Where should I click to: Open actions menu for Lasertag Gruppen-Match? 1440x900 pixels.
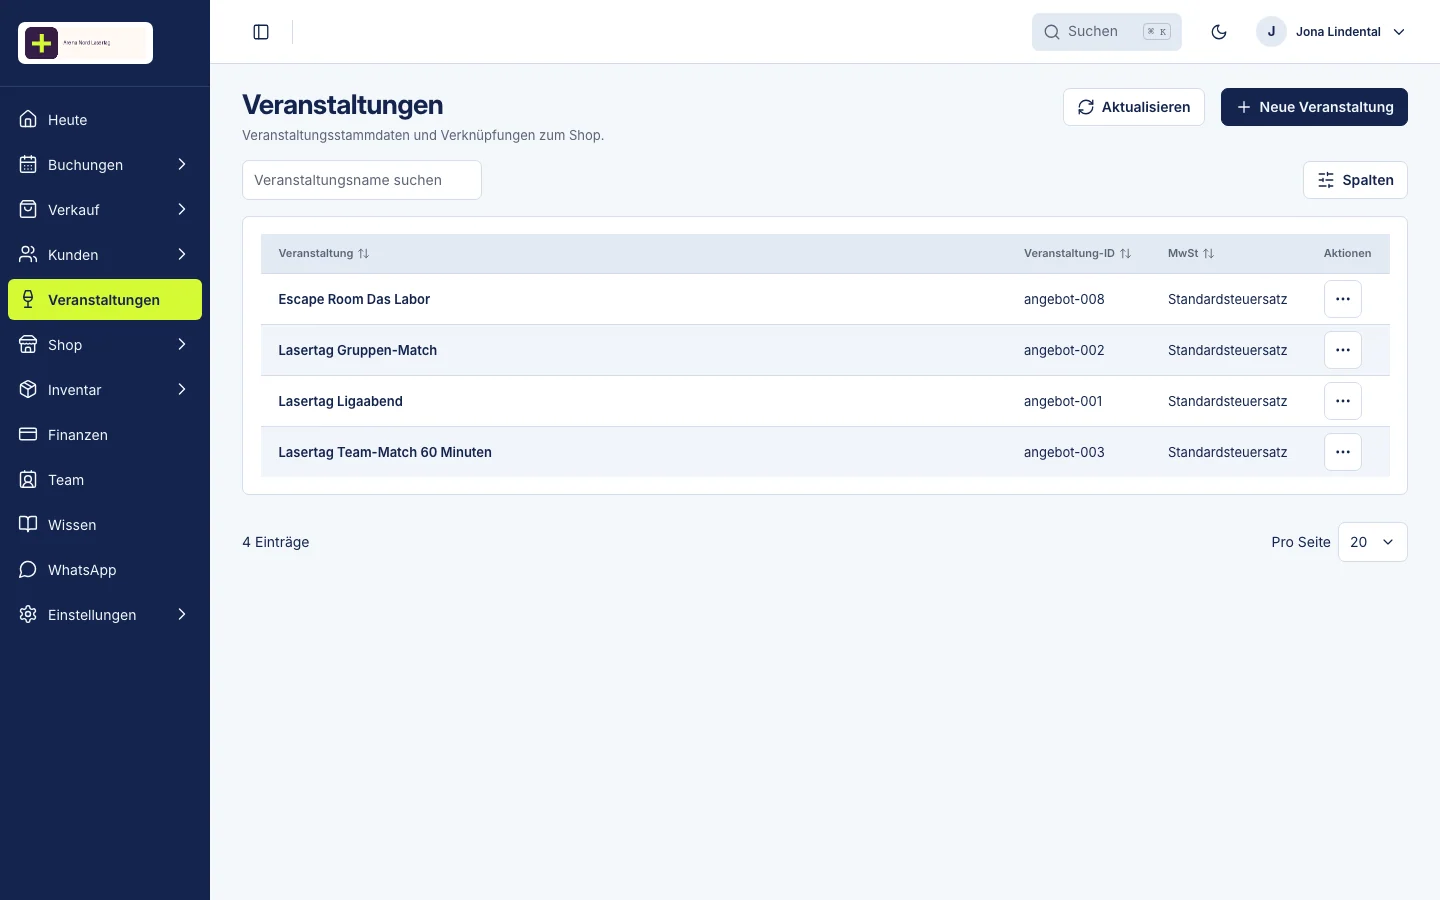pyautogui.click(x=1343, y=350)
